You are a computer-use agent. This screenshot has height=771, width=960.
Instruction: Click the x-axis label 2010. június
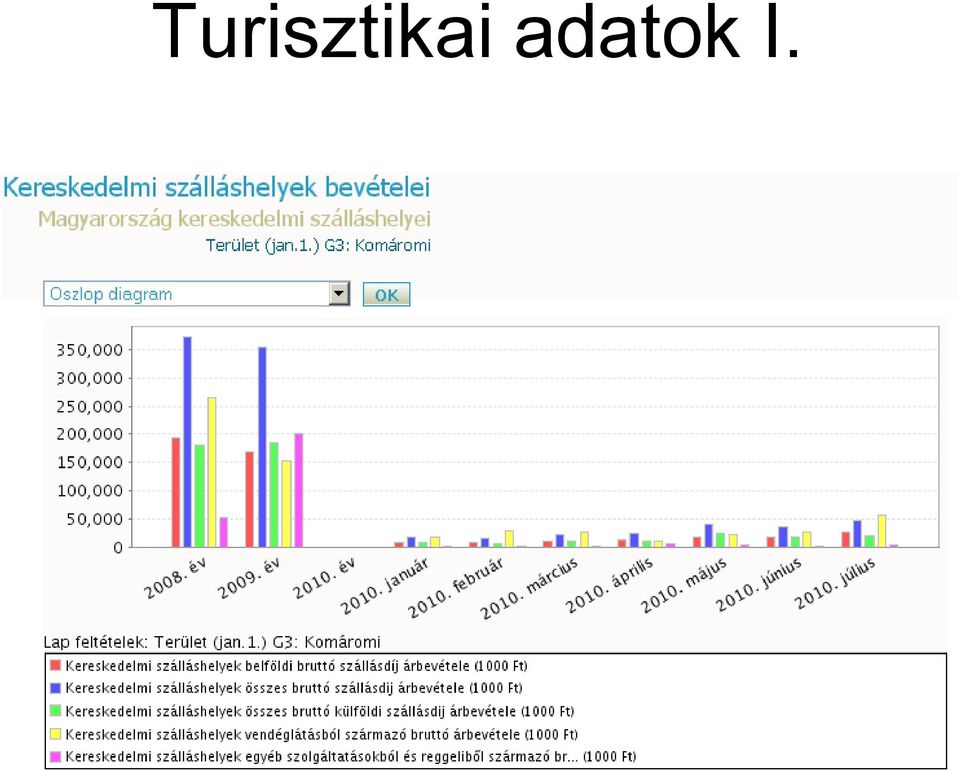tap(759, 585)
